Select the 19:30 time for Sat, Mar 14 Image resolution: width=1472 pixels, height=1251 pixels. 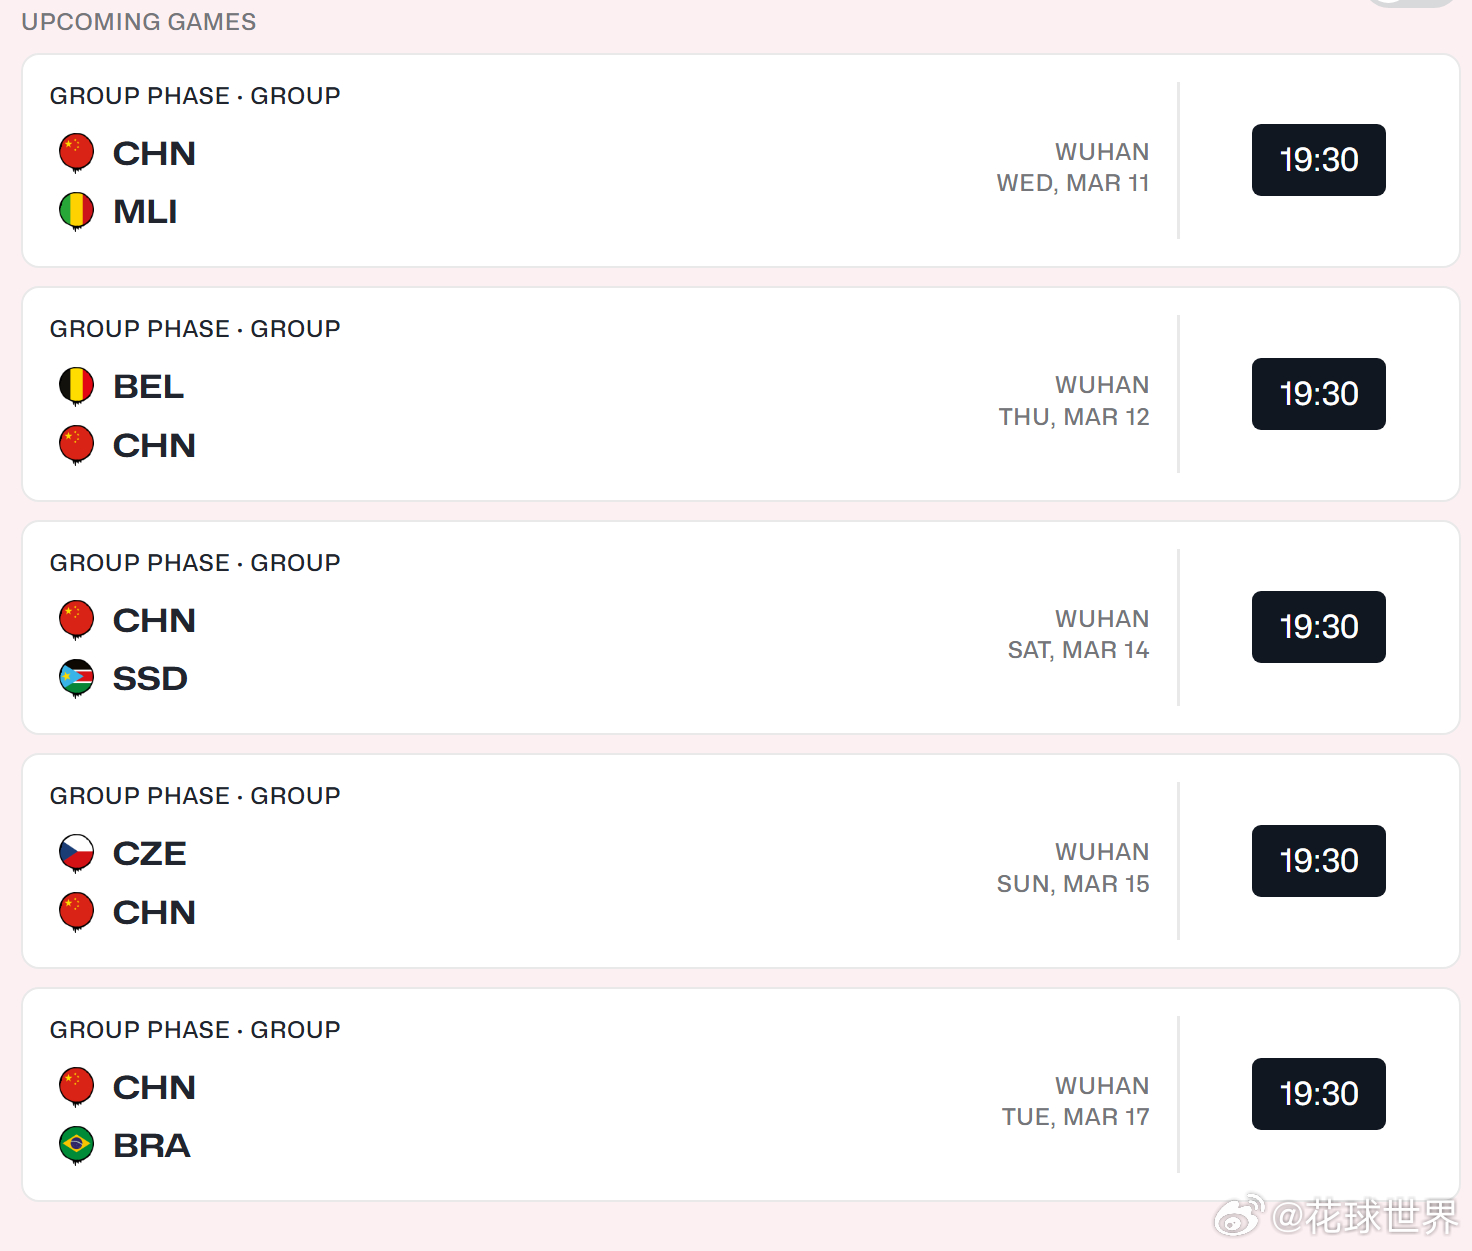click(1318, 627)
